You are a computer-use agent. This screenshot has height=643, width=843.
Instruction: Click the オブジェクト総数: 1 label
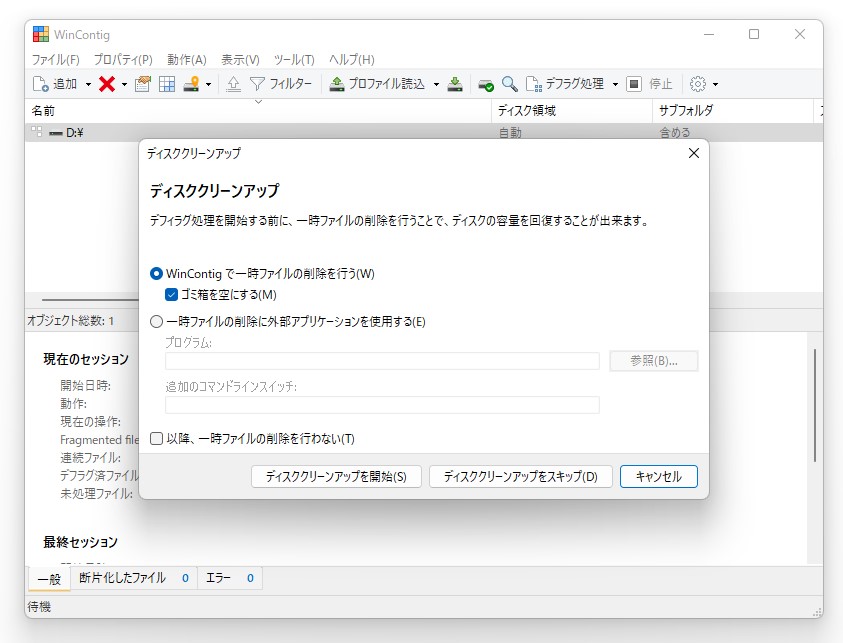(x=70, y=321)
